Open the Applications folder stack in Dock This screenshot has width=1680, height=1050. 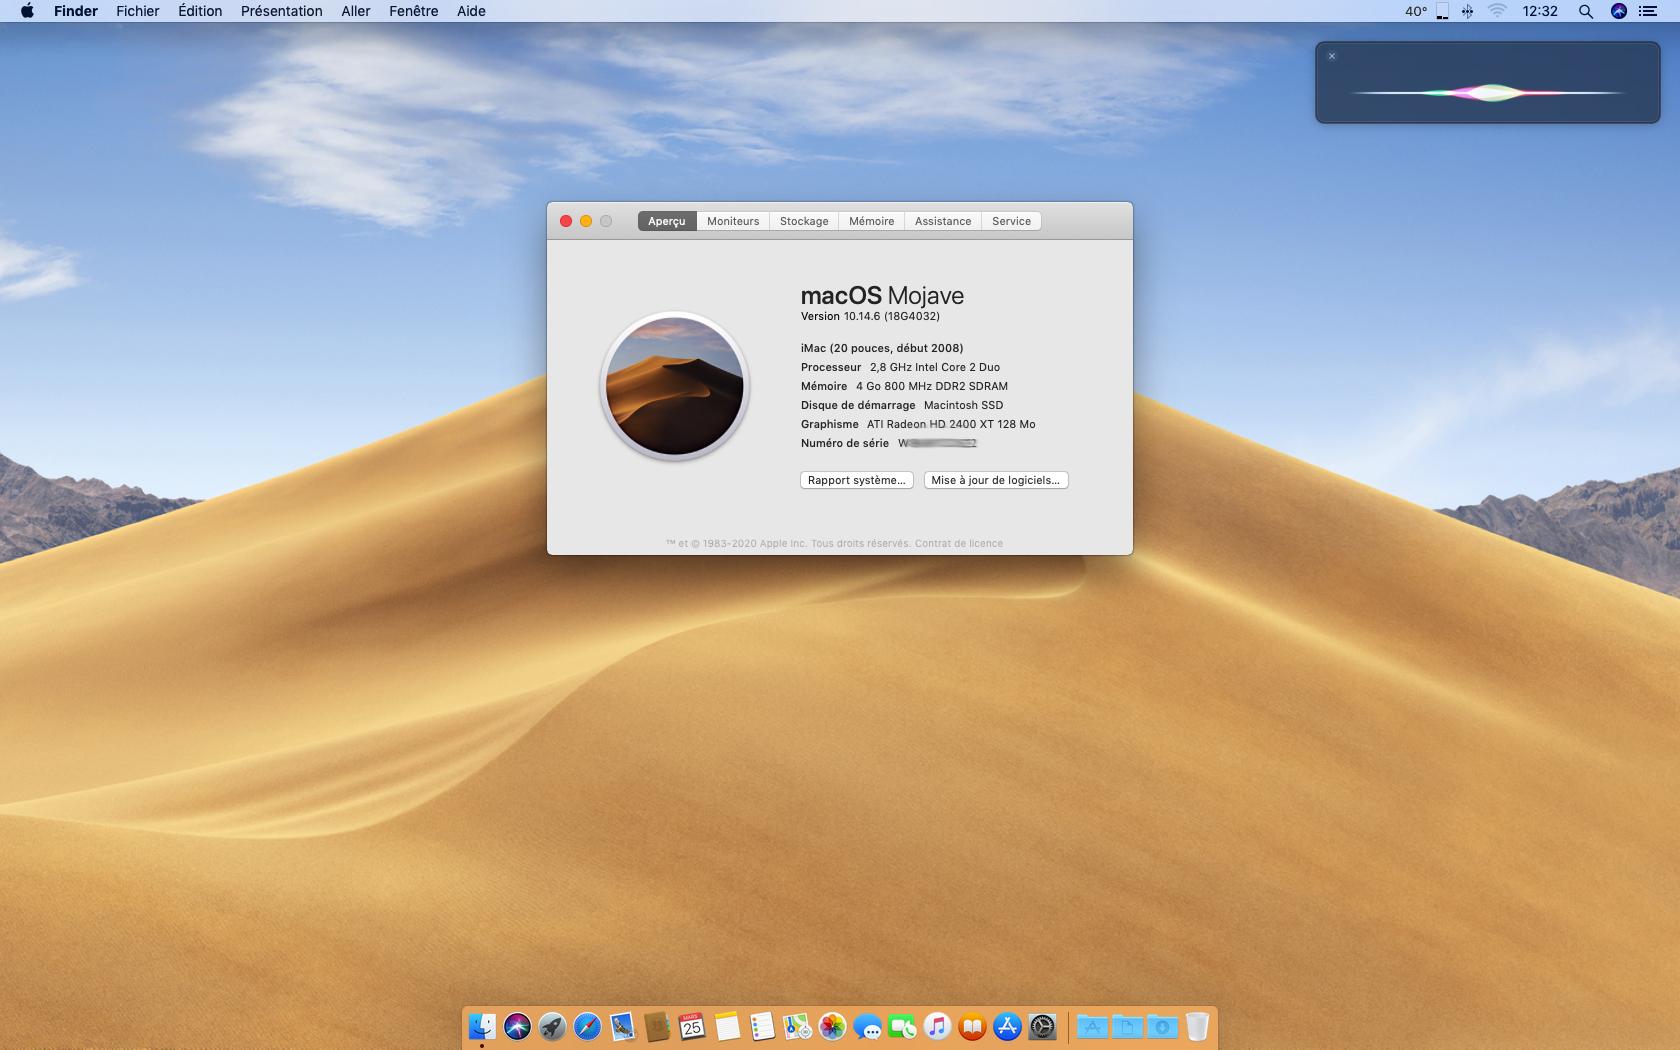click(x=1092, y=1026)
